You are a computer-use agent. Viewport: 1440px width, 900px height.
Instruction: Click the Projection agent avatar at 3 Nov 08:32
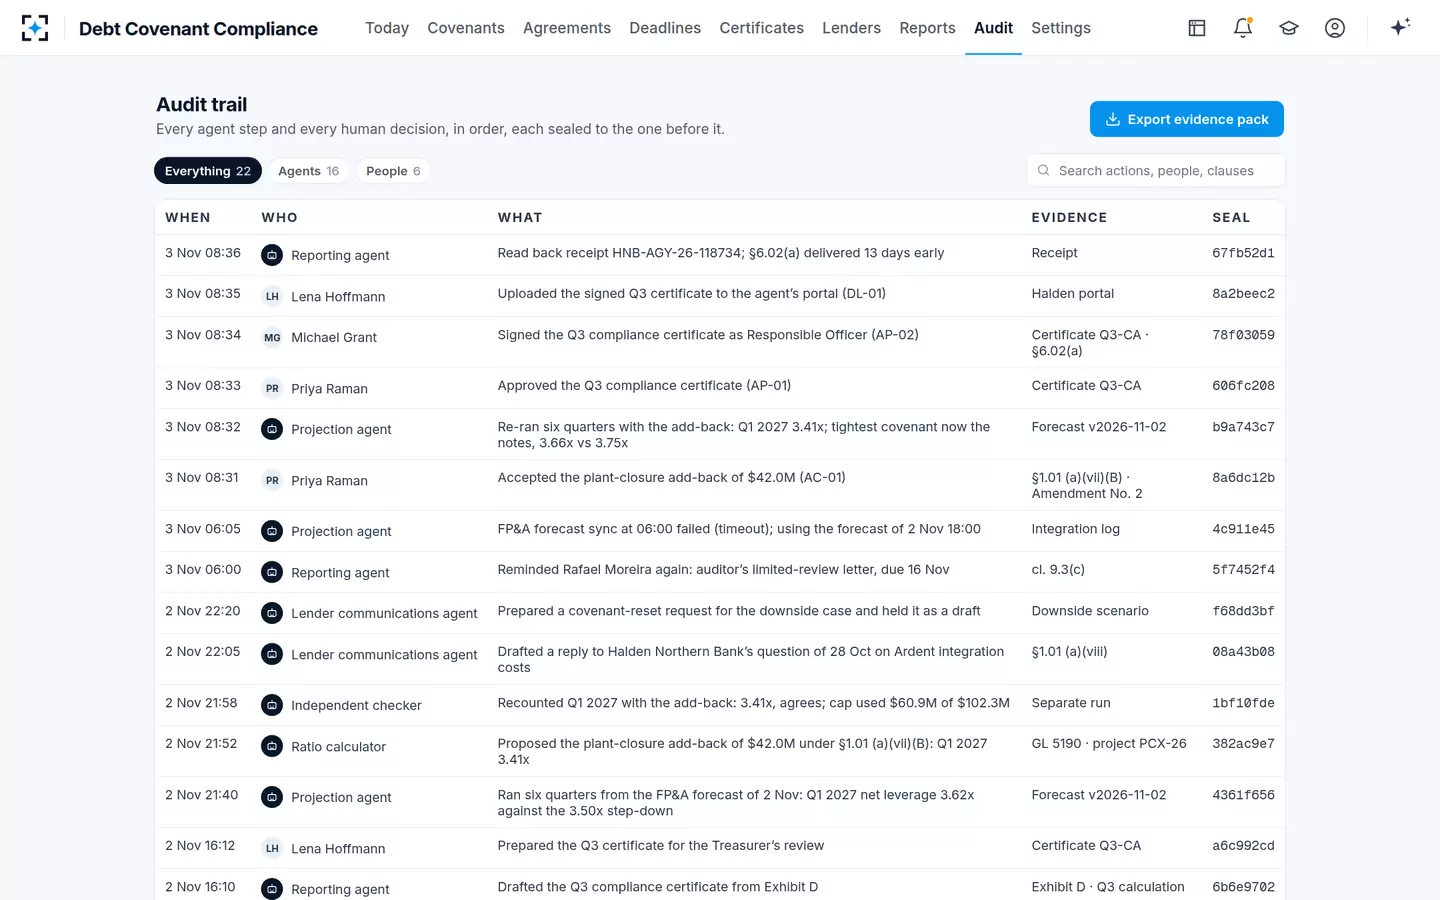point(272,429)
